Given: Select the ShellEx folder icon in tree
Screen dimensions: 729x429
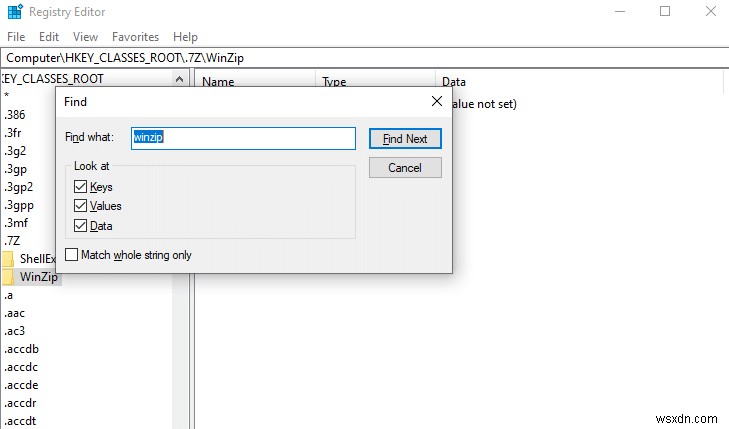Looking at the screenshot, I should [8, 259].
